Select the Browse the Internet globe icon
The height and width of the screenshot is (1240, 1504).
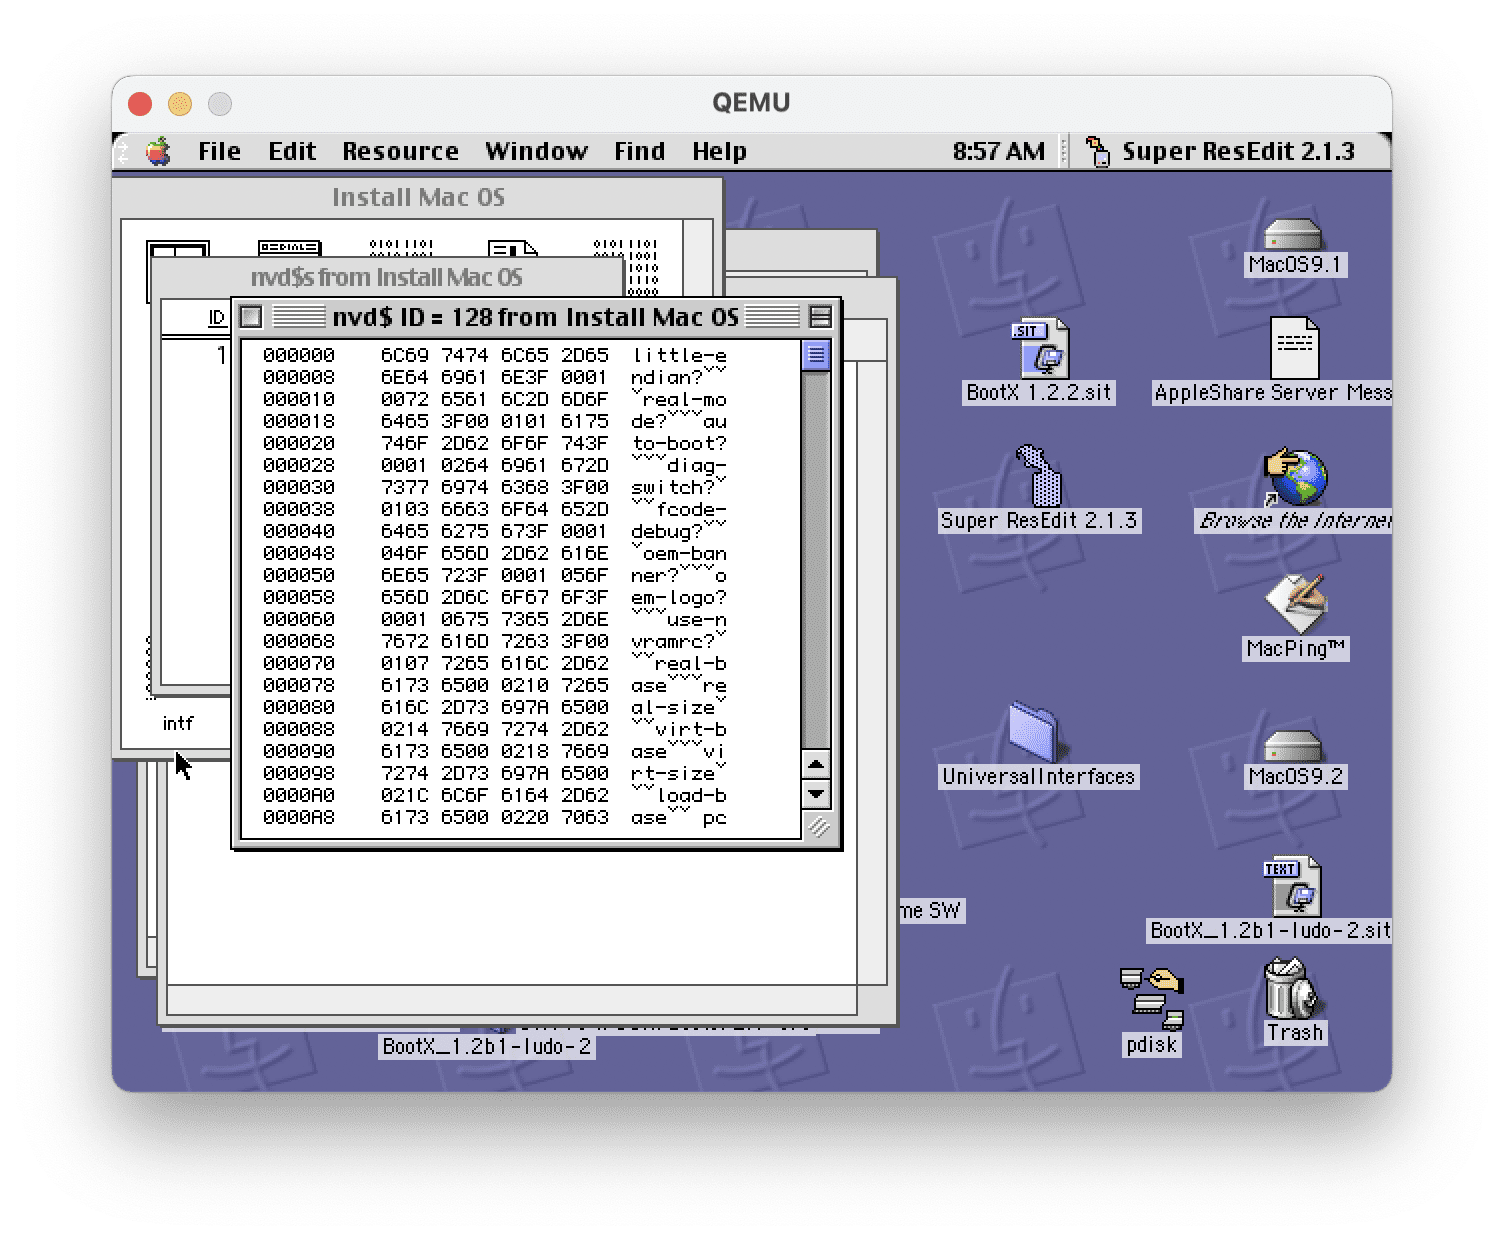1295,477
